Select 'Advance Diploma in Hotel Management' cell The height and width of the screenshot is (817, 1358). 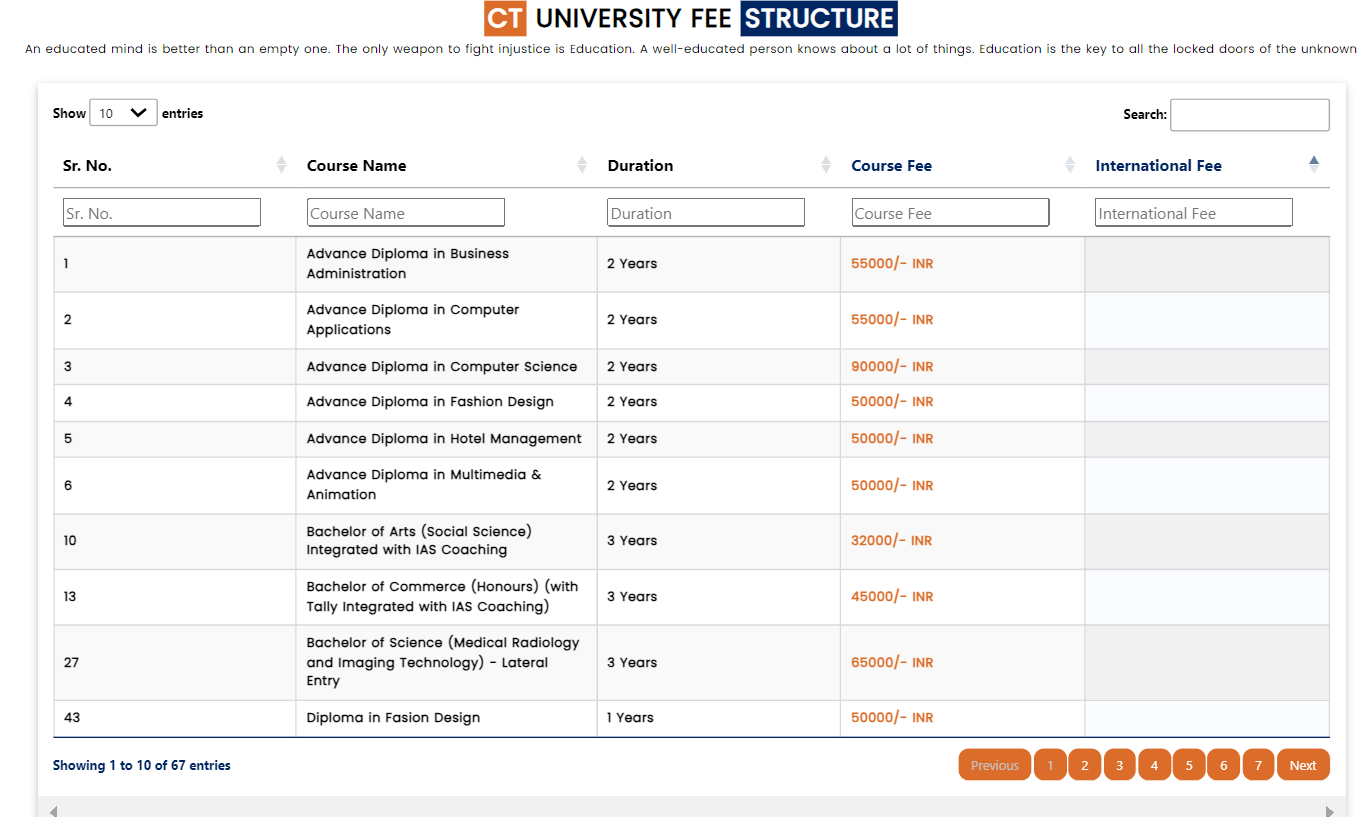[x=446, y=439]
